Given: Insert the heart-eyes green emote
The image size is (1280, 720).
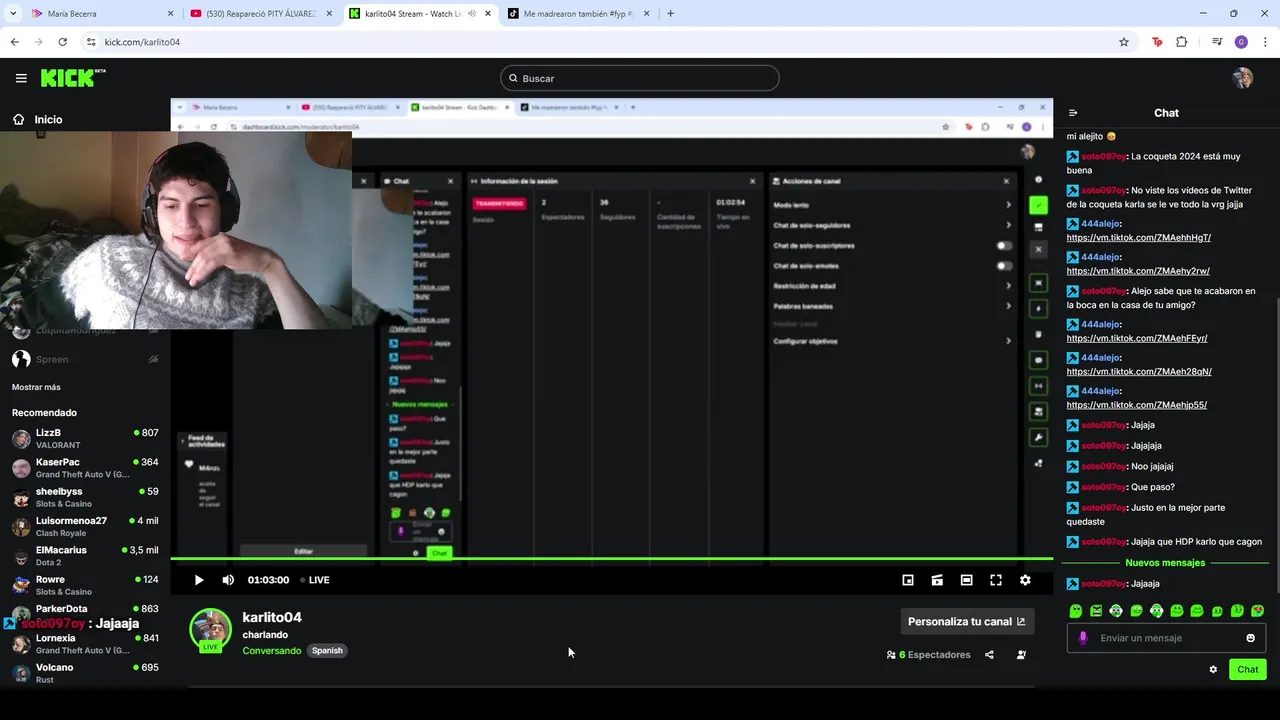Looking at the screenshot, I should click(x=1257, y=611).
